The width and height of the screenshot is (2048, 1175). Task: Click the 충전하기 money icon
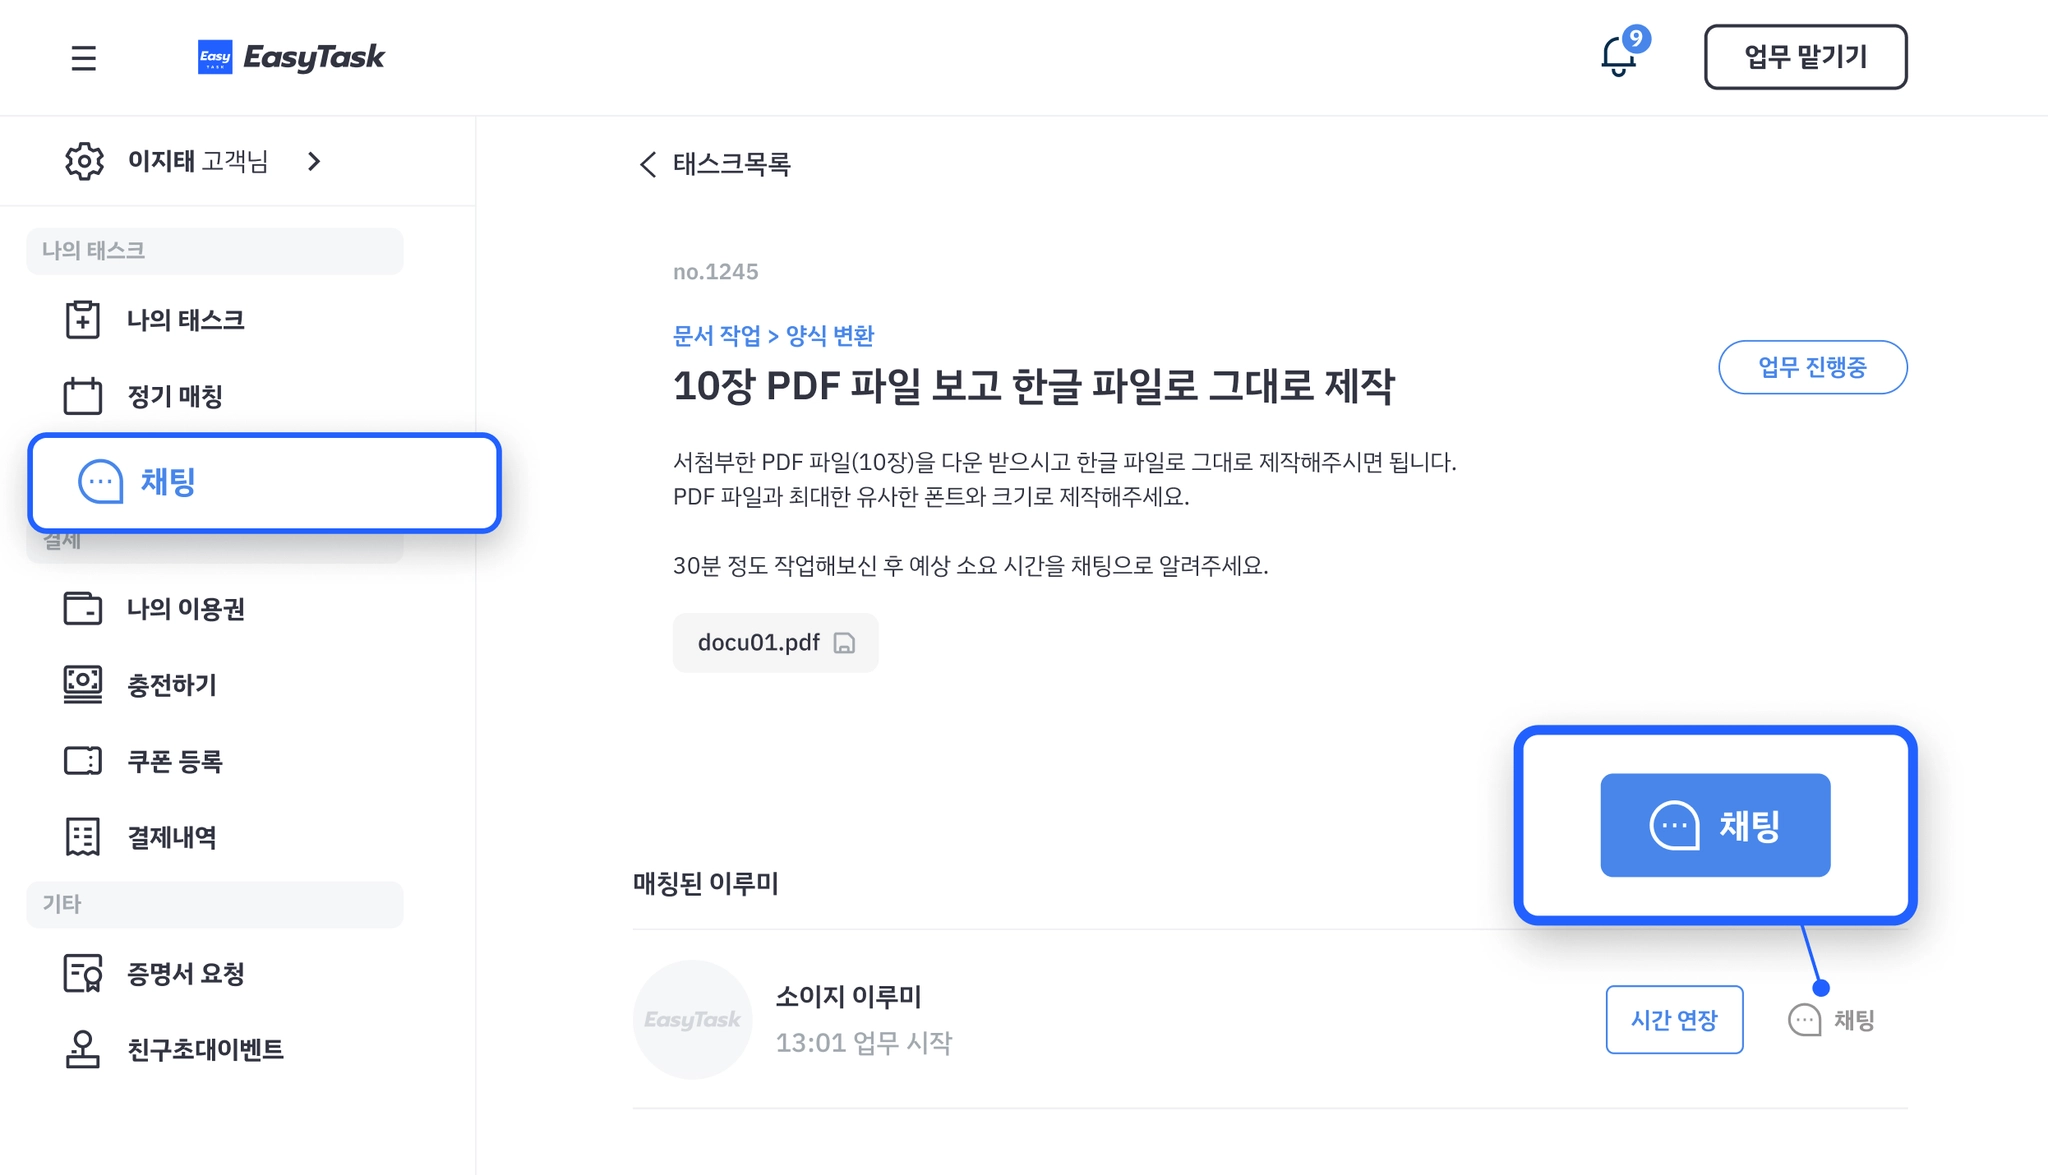pyautogui.click(x=83, y=685)
